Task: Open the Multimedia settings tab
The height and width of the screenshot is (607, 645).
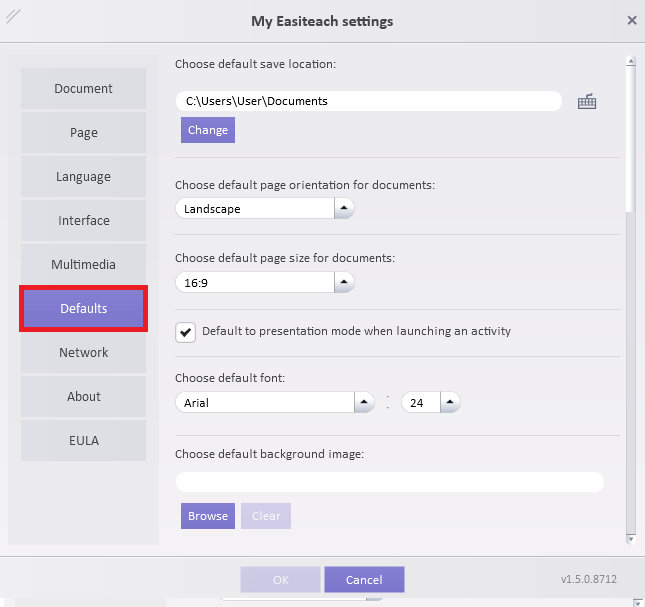Action: (84, 265)
